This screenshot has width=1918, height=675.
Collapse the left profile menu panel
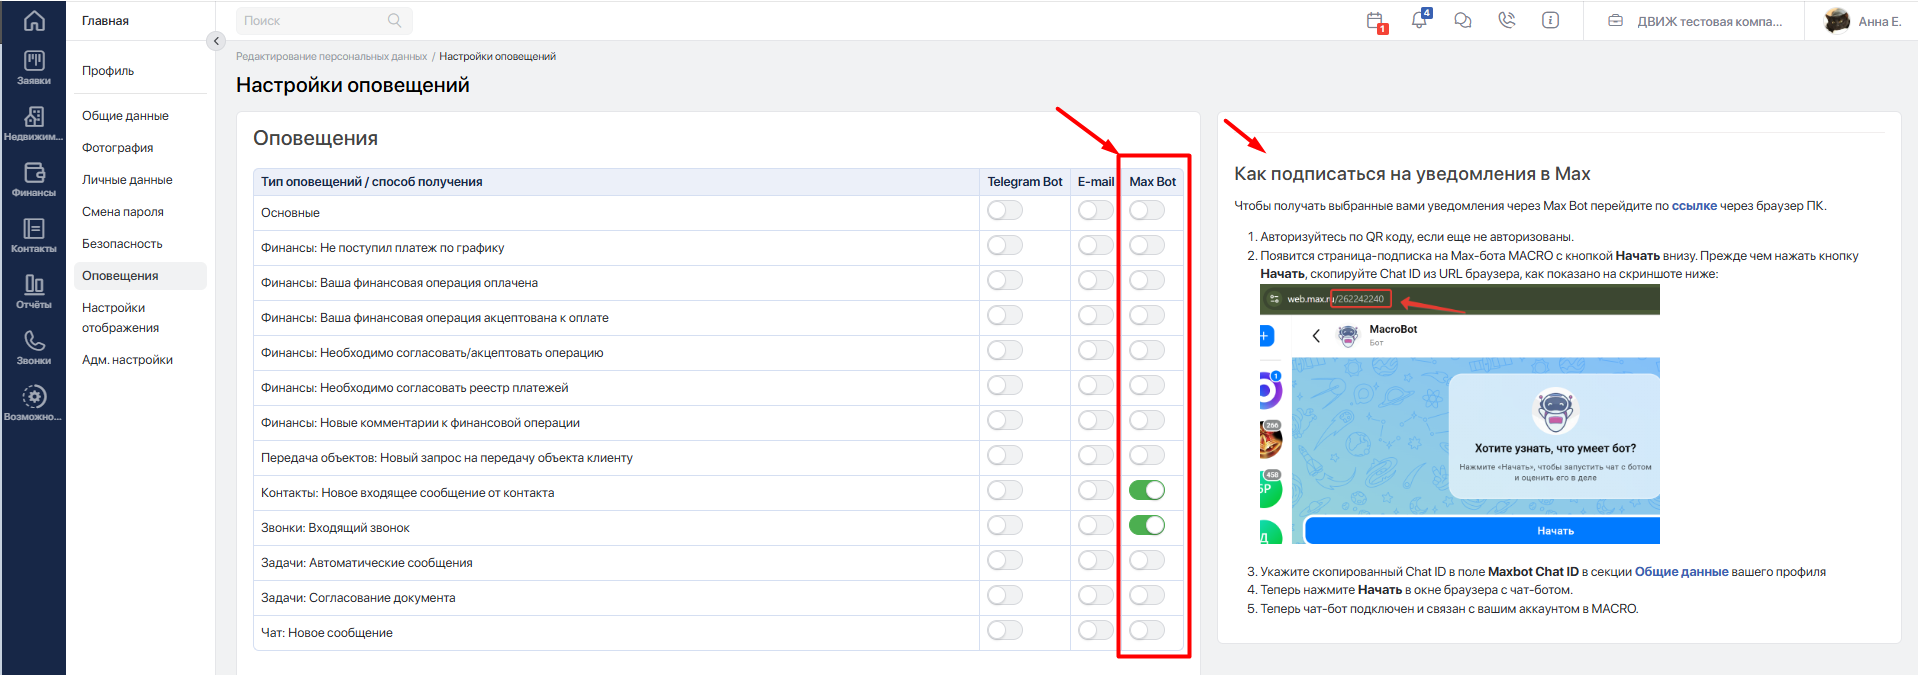pyautogui.click(x=216, y=41)
